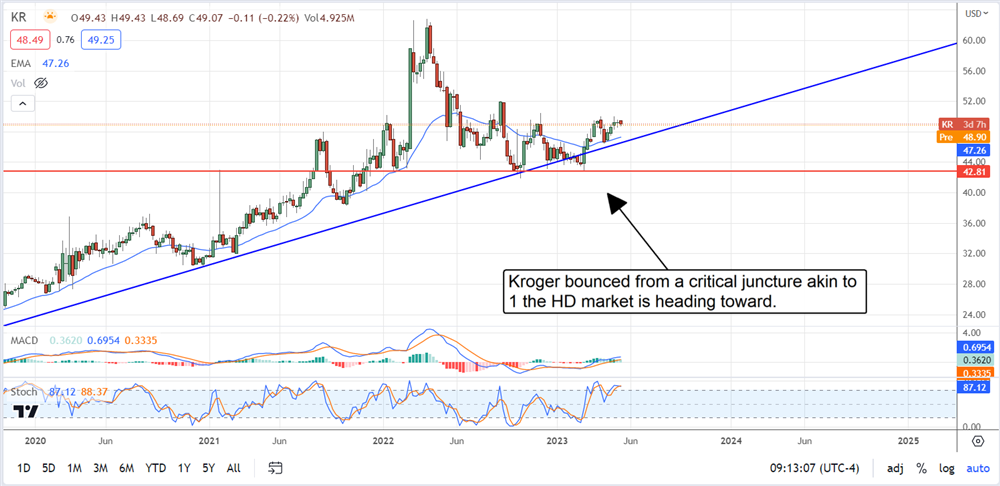1000x486 pixels.
Task: Toggle log scale mode
Action: 946,469
